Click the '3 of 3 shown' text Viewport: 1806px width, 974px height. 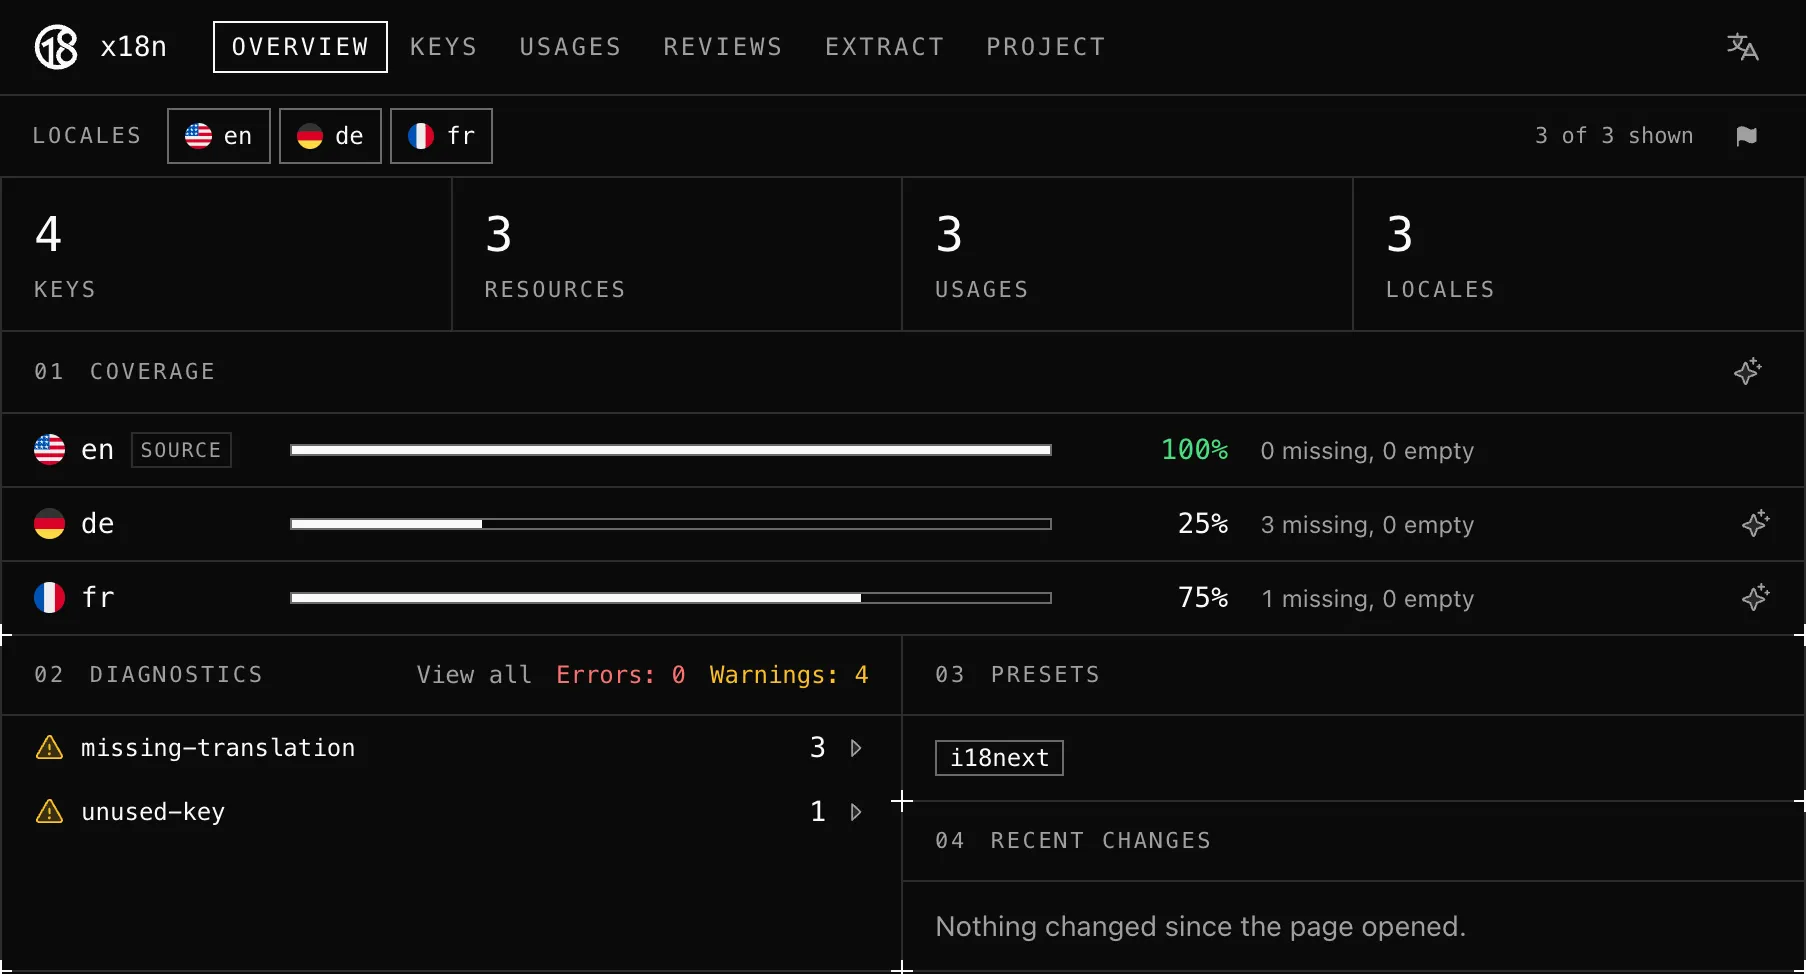[1614, 136]
